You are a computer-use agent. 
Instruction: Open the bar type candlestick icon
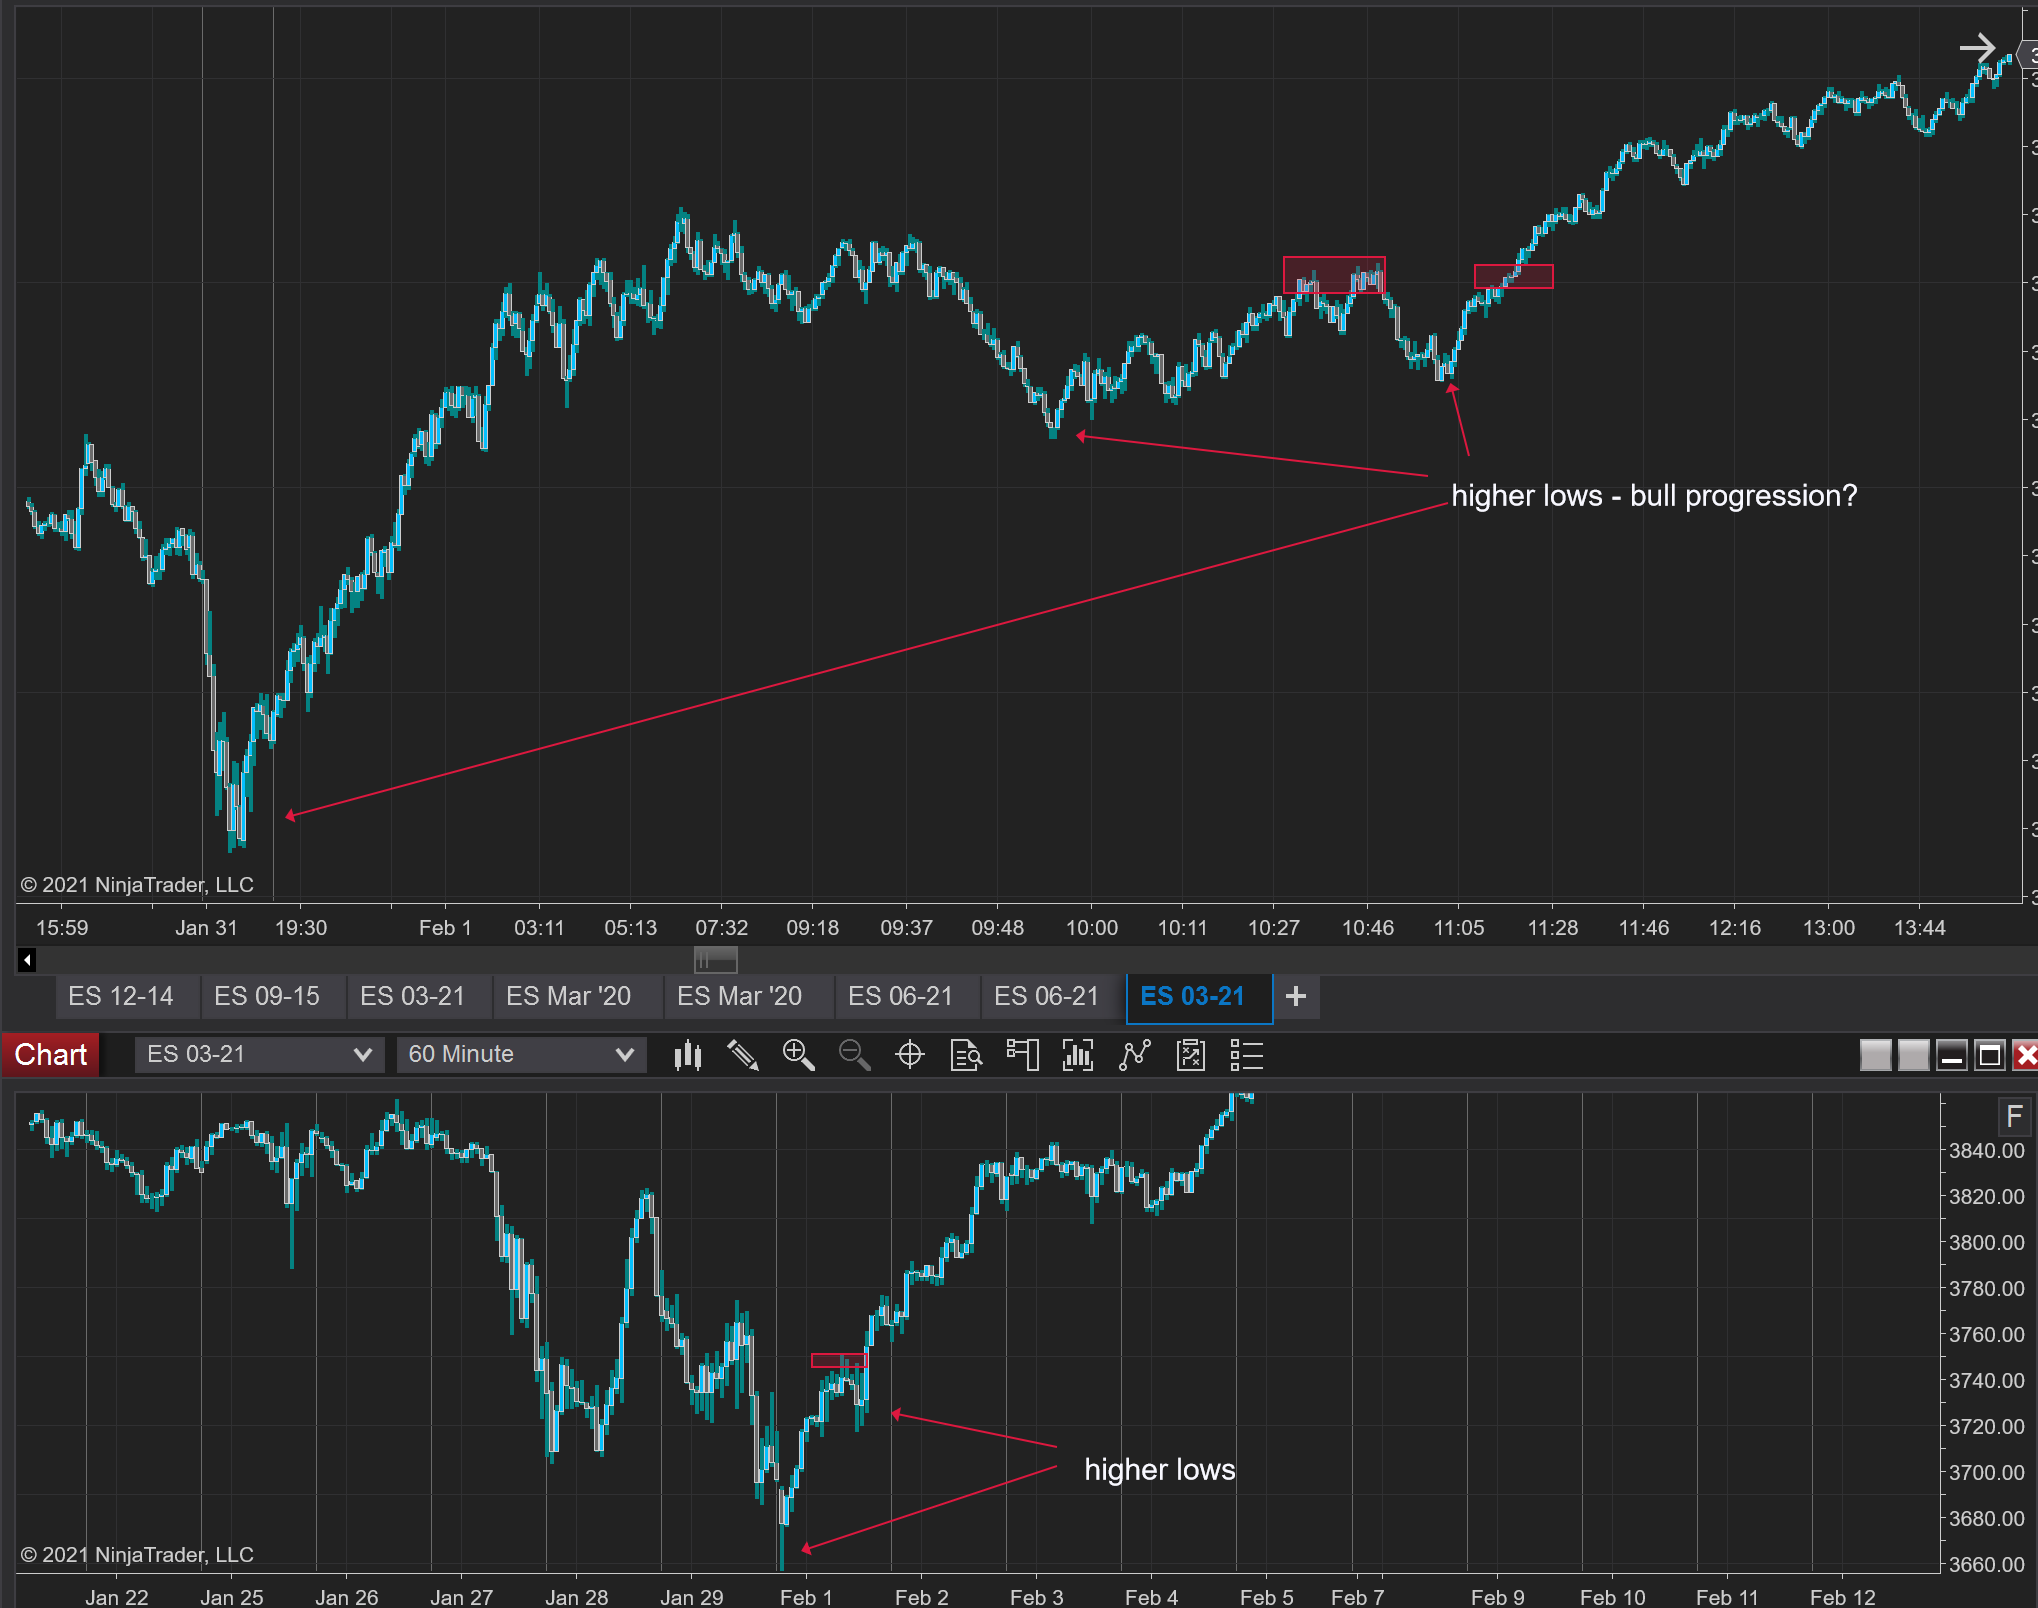point(687,1055)
